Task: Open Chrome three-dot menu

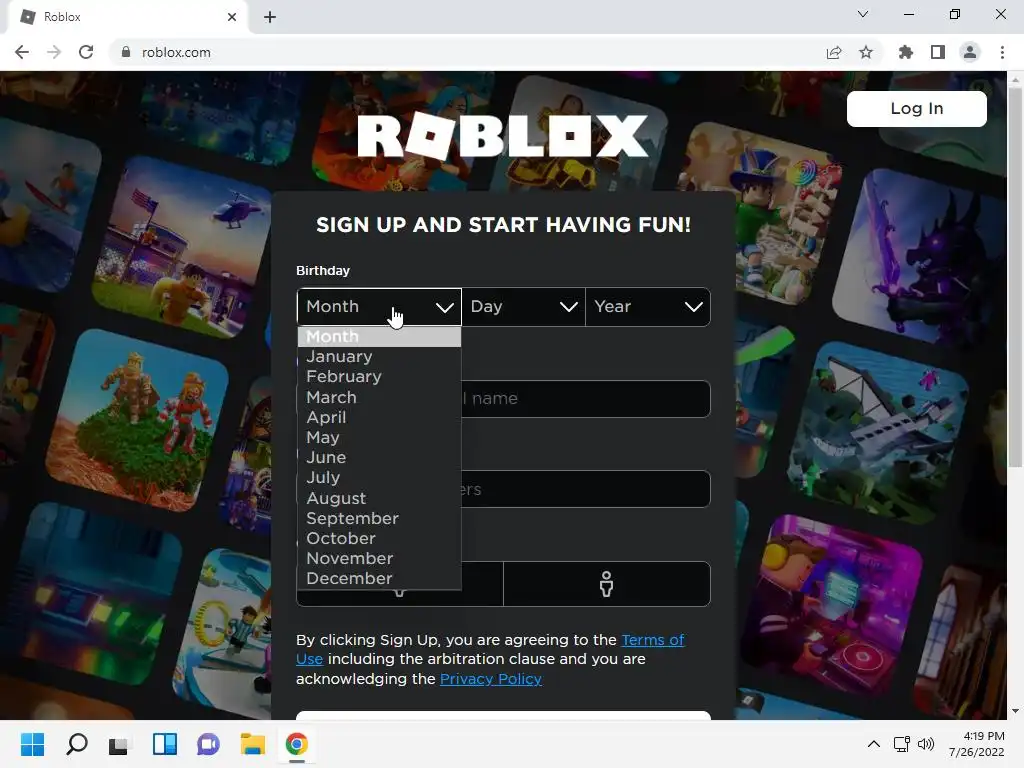Action: (1002, 52)
